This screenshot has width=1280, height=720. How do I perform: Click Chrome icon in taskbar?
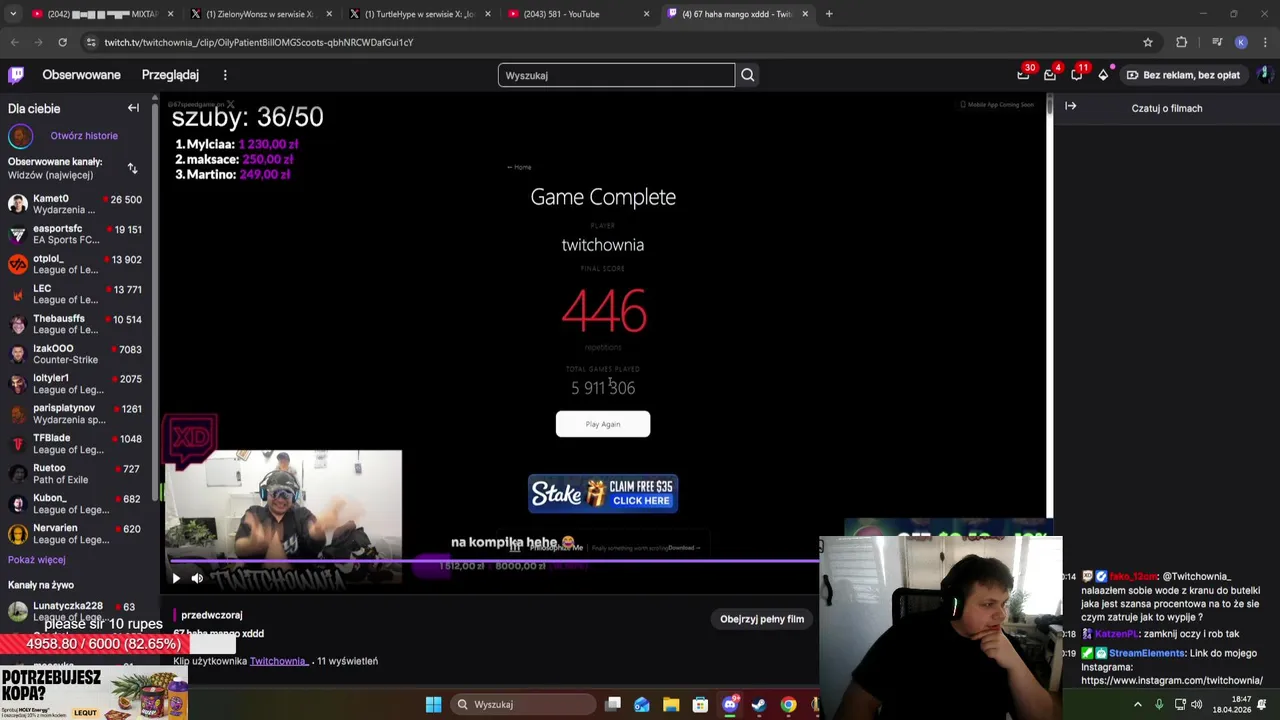(788, 704)
